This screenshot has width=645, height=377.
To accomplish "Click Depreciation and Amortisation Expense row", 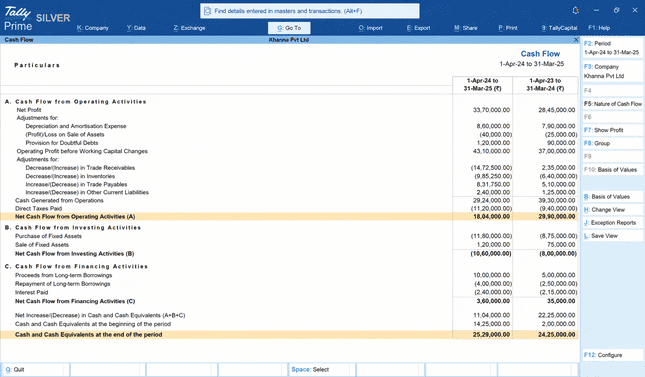I will point(289,126).
